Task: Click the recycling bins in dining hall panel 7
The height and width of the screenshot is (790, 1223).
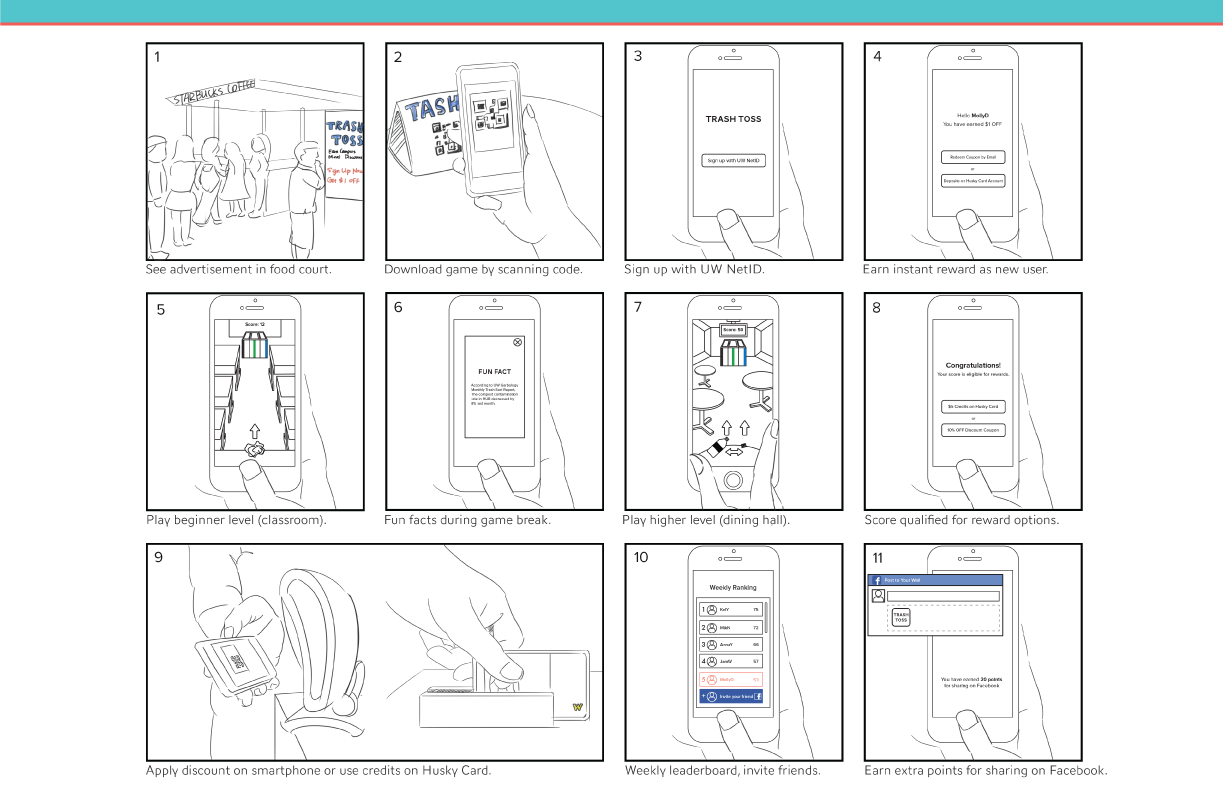Action: [734, 354]
